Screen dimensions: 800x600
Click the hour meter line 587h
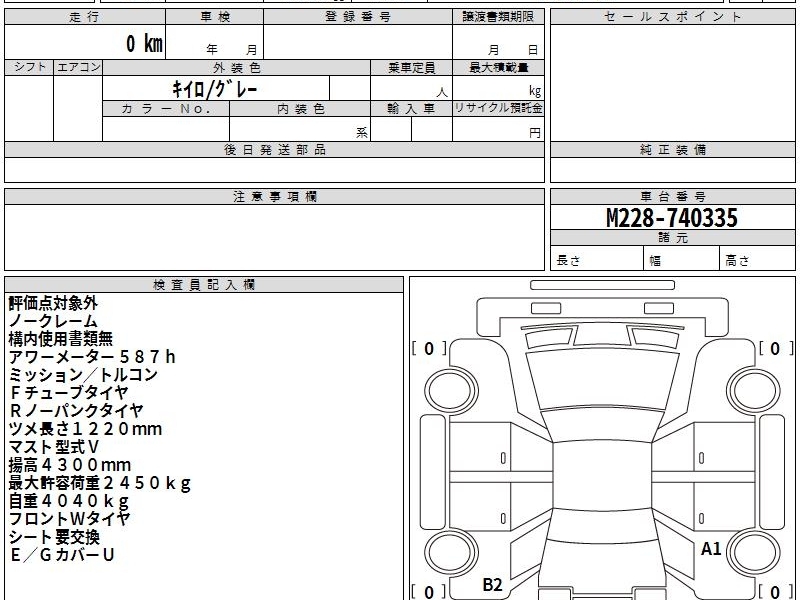tap(92, 357)
